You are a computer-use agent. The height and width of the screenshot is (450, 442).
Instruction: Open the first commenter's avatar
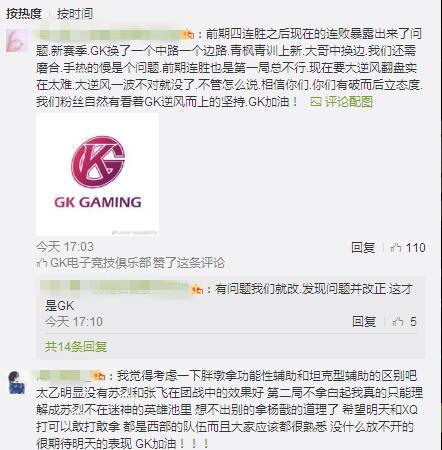(17, 40)
